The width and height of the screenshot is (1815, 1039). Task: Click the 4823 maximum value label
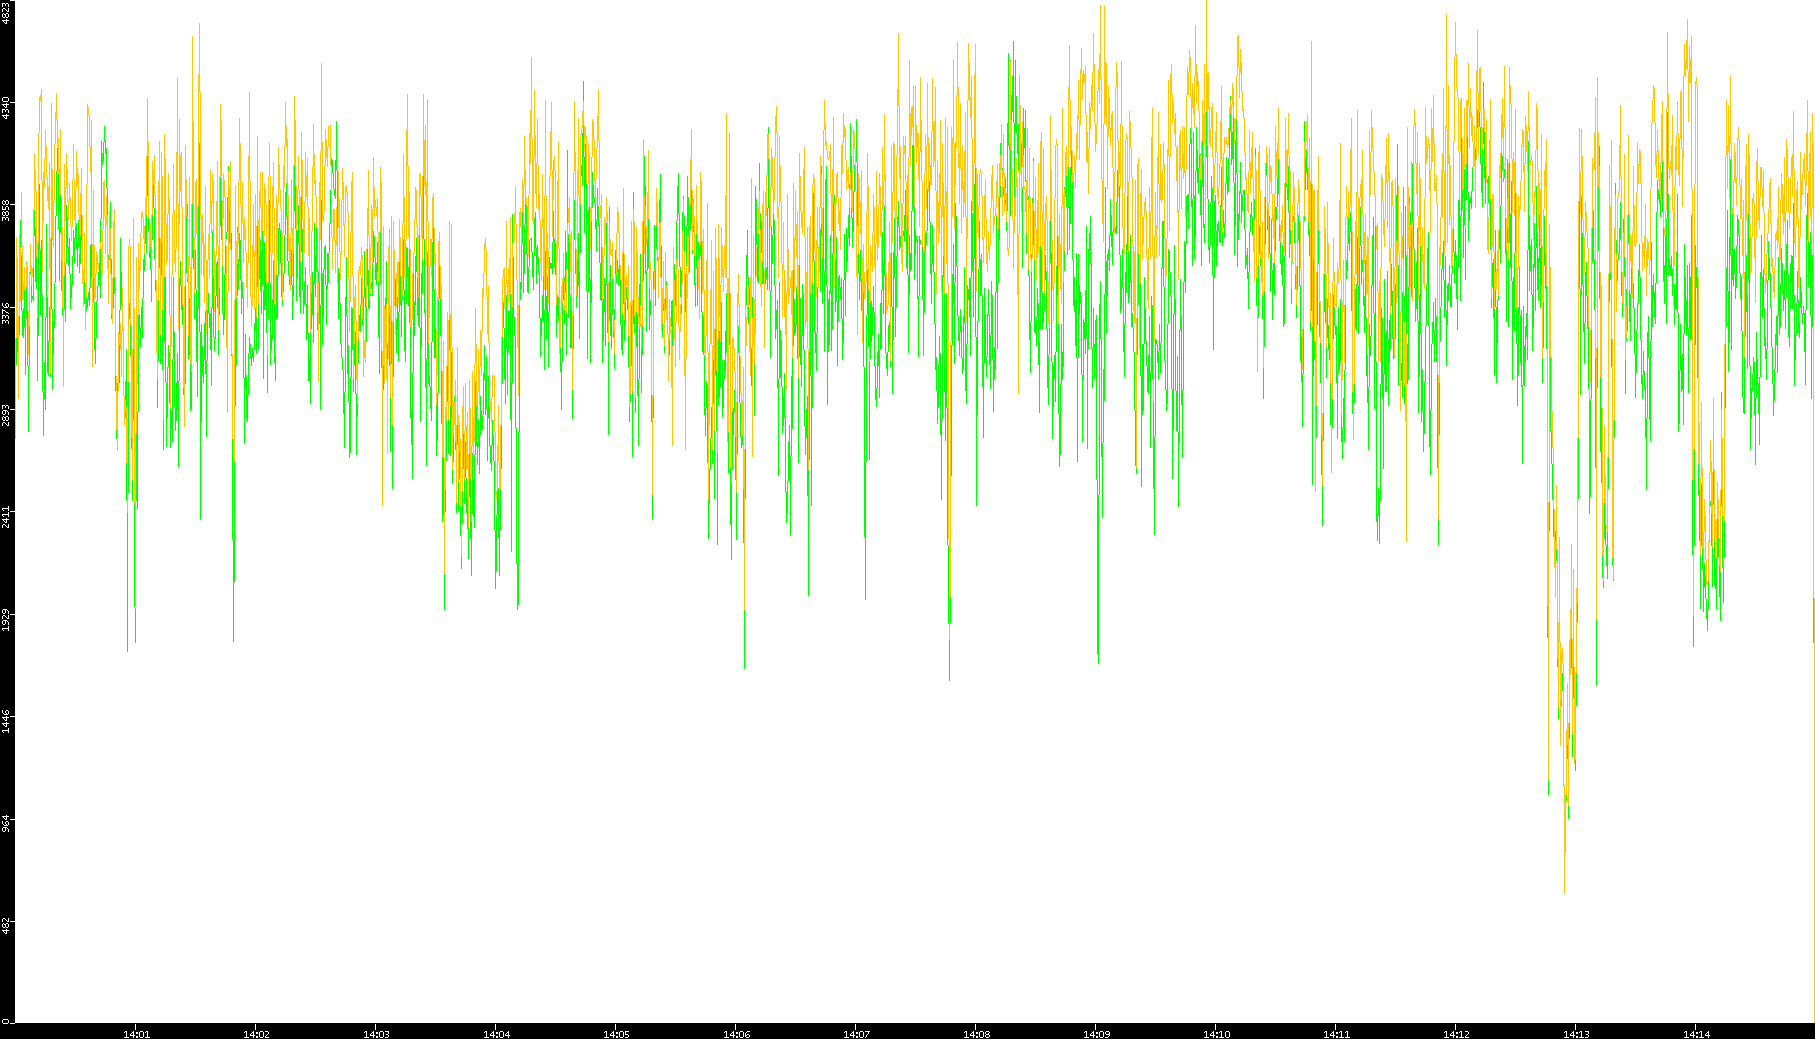(6, 13)
